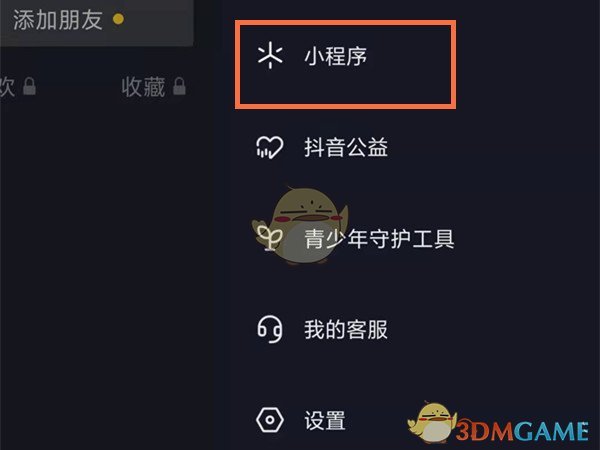Viewport: 600px width, 450px height.
Task: Open the 抖音公益 menu text
Action: click(346, 147)
